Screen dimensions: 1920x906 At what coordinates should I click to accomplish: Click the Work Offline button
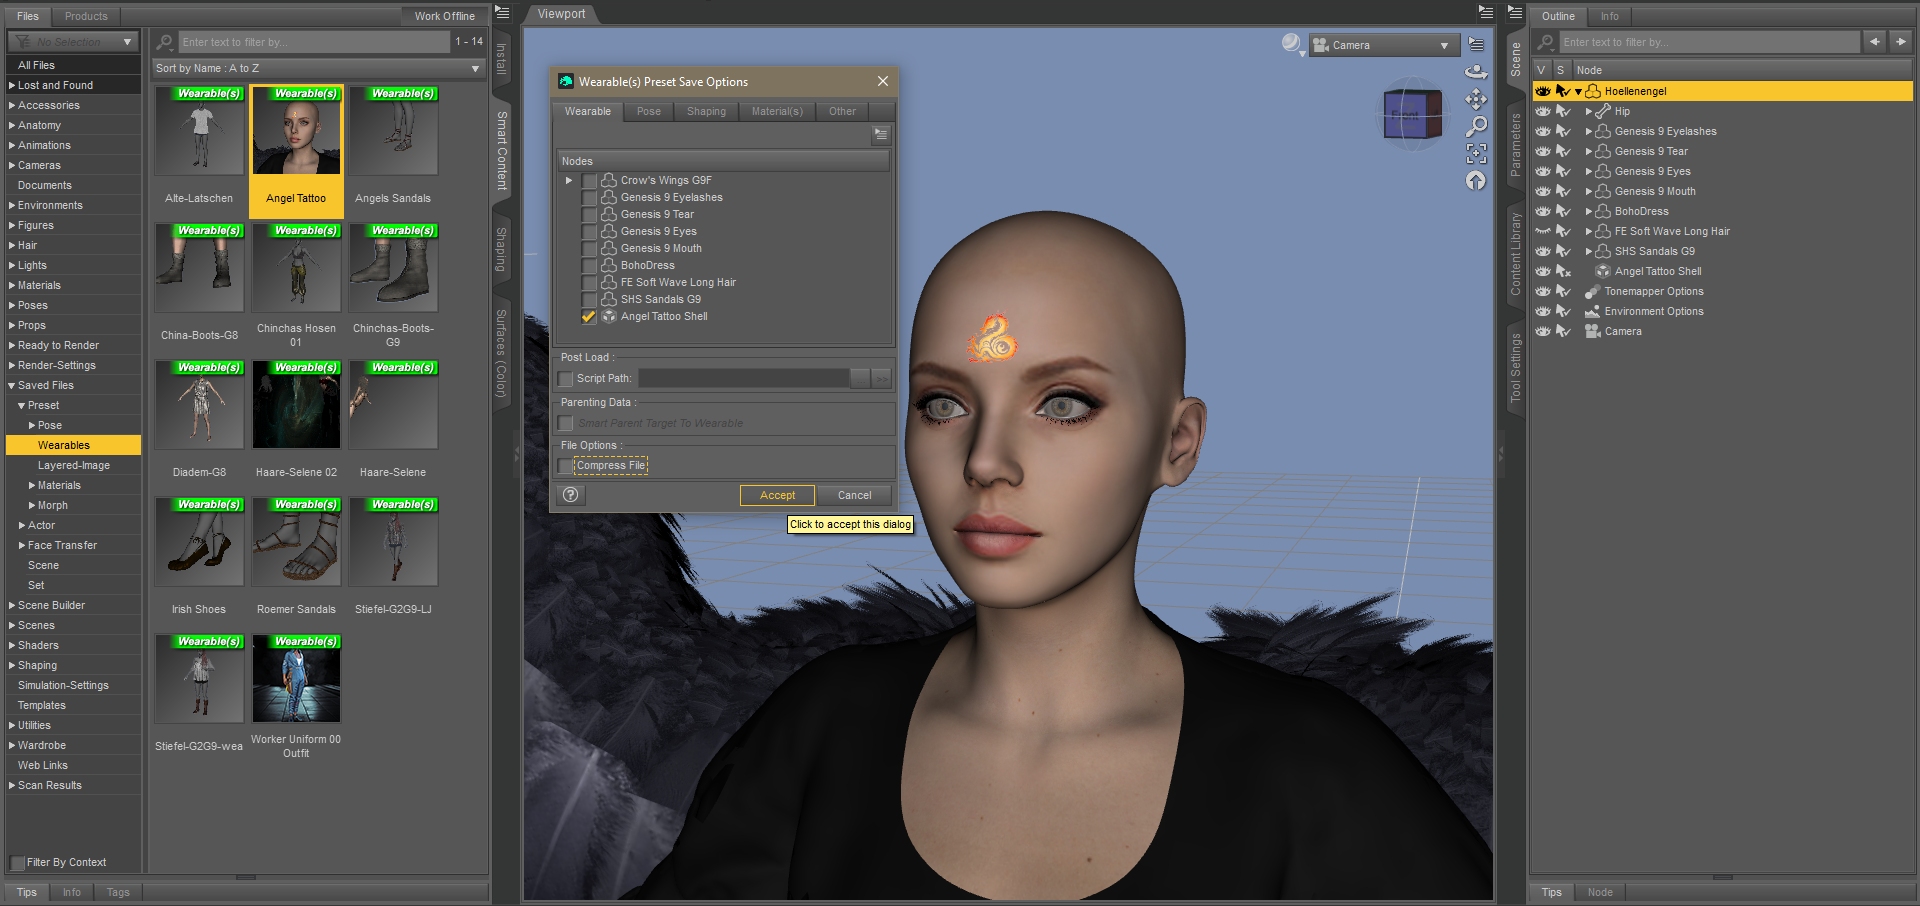coord(444,16)
